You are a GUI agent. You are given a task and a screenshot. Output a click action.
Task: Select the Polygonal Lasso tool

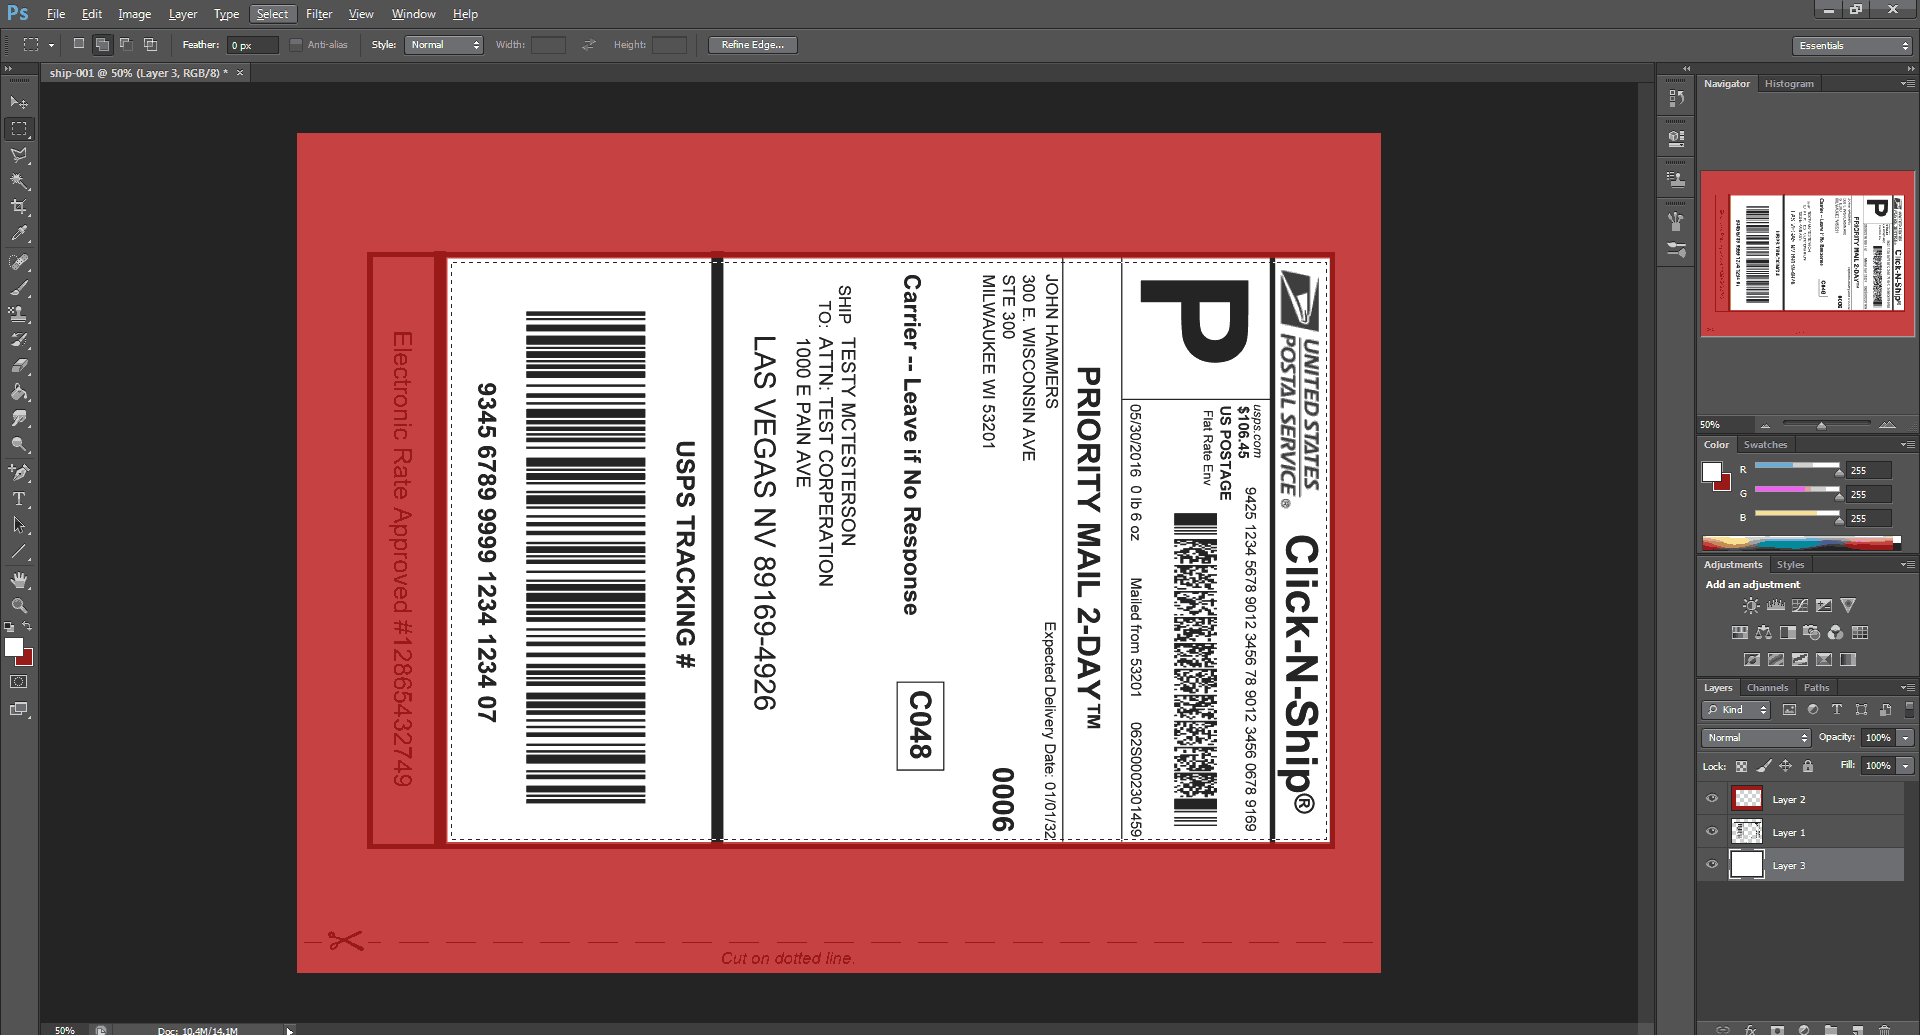point(19,155)
